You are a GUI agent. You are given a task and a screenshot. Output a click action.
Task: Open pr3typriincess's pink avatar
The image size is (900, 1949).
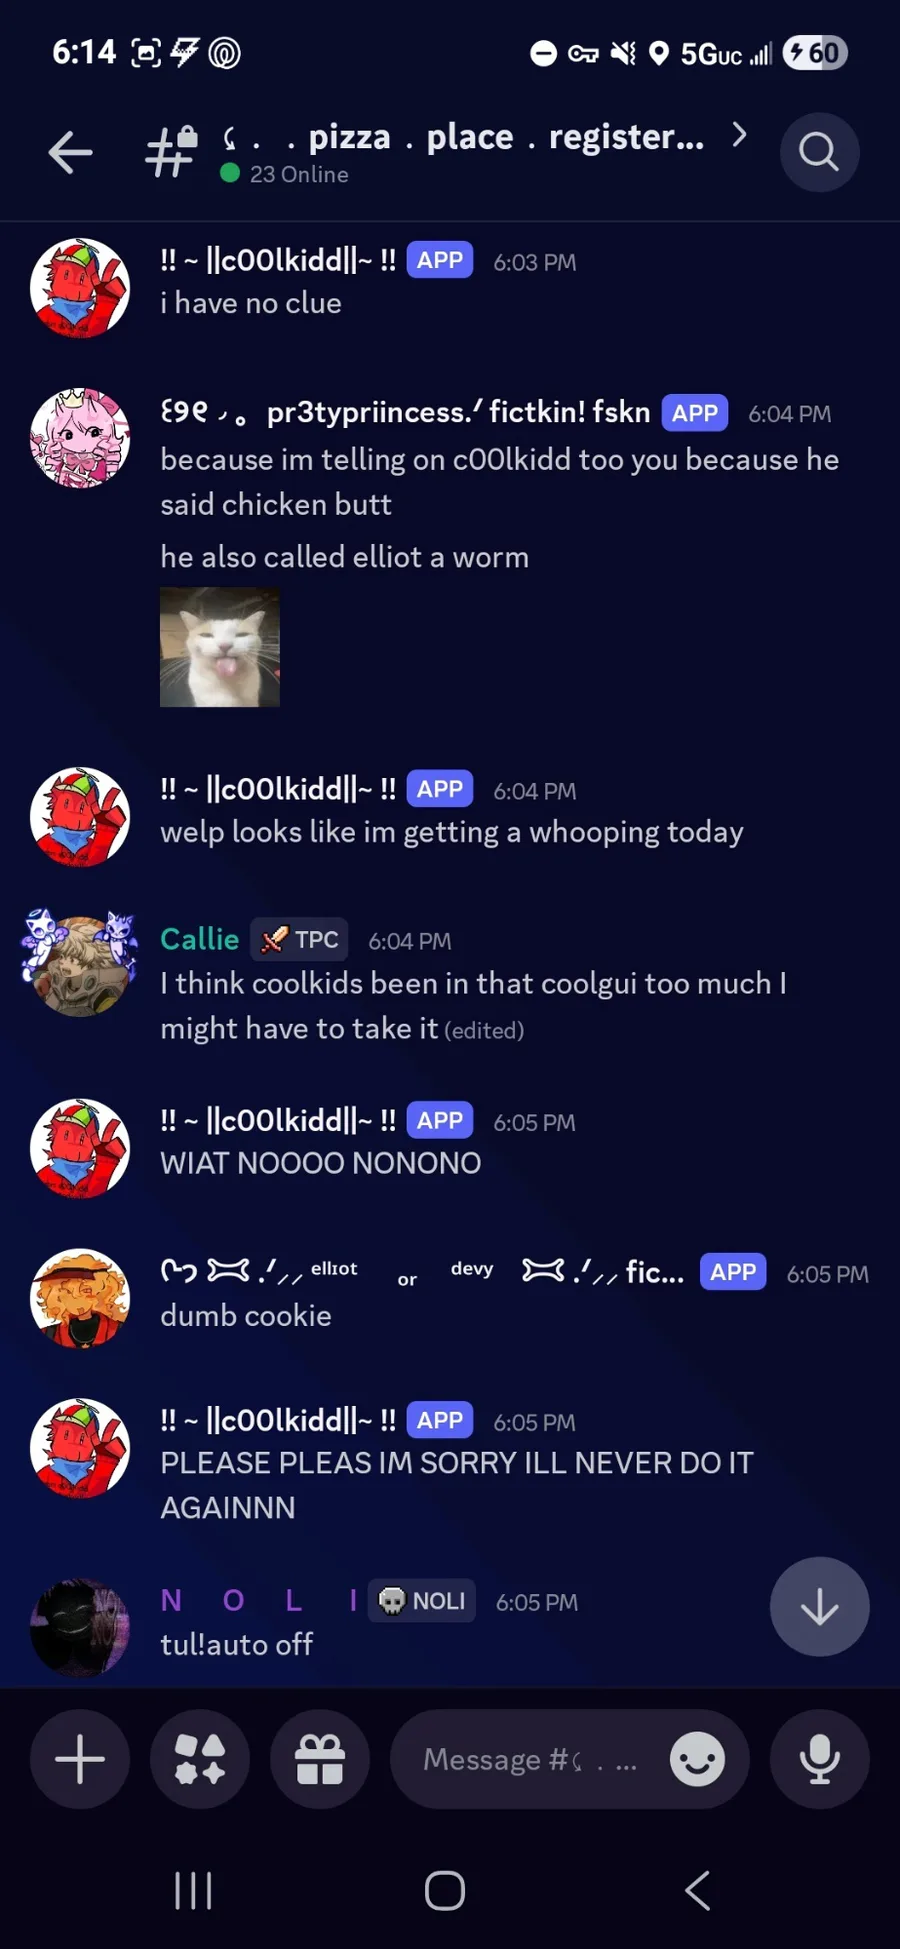point(80,438)
